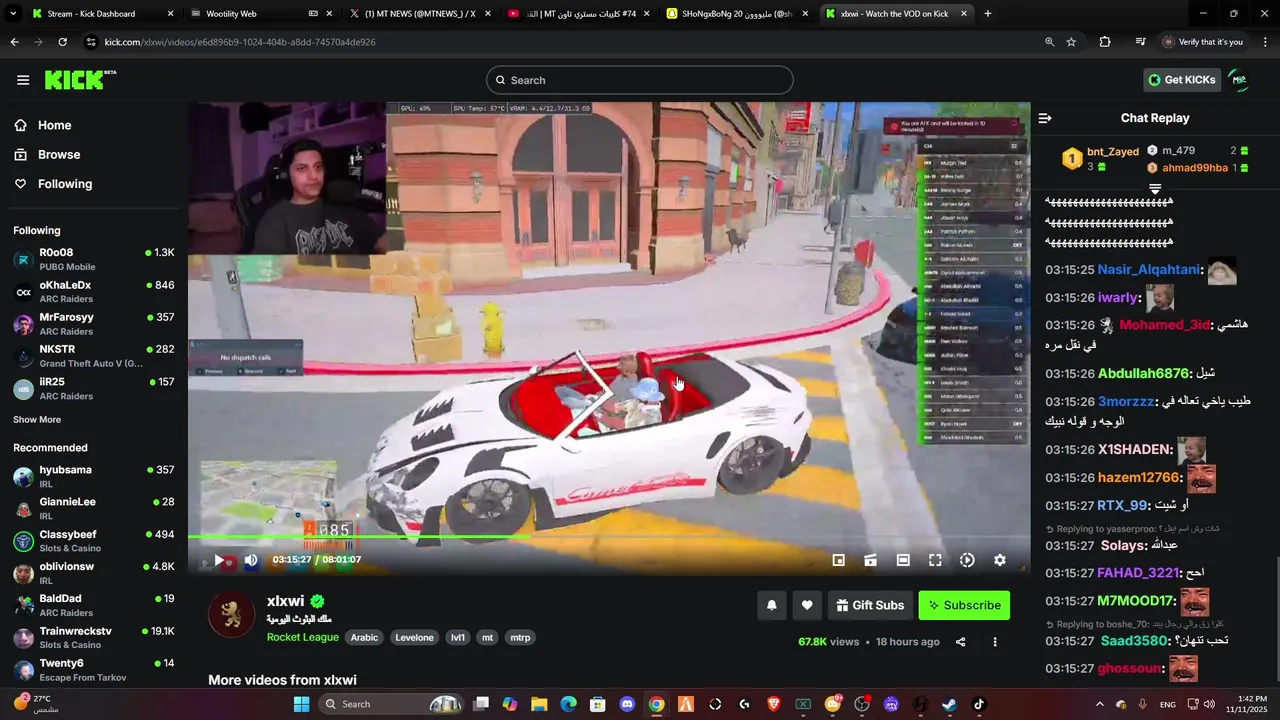Expand Show More following channels

pos(37,420)
